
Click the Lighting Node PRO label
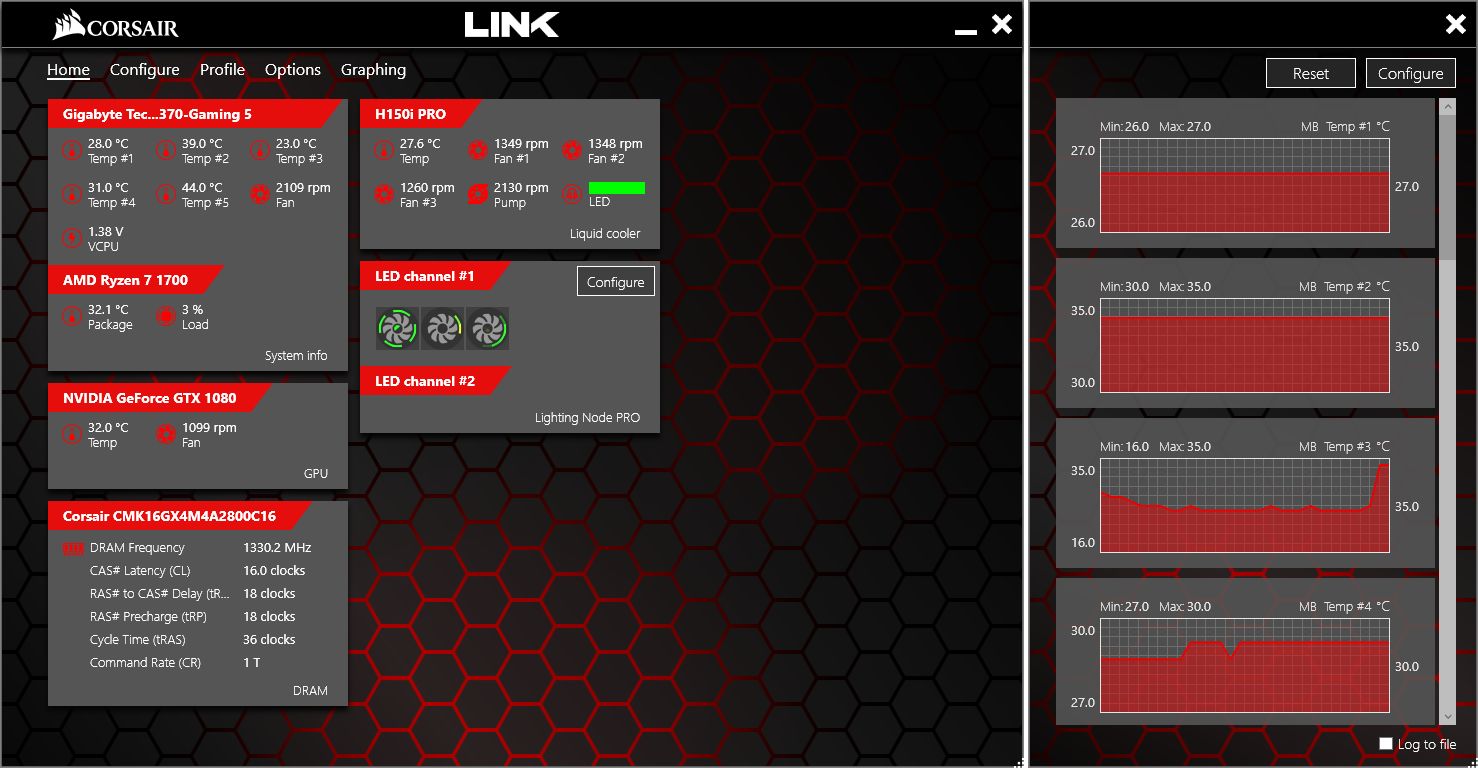588,418
